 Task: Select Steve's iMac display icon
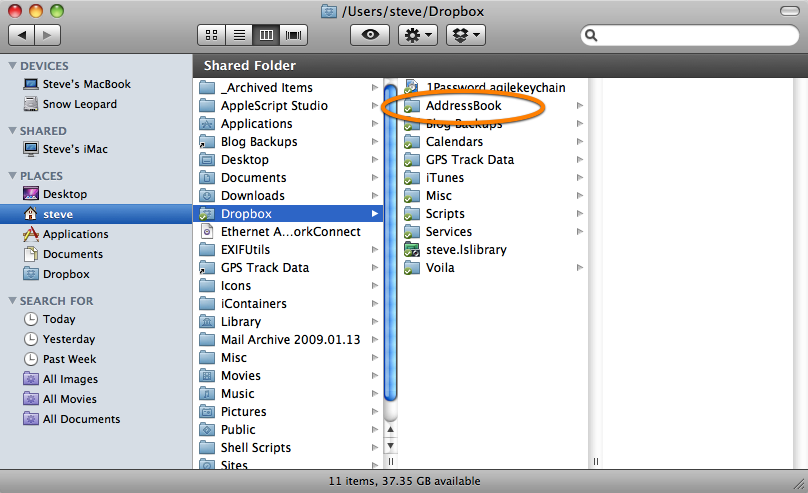coord(31,149)
